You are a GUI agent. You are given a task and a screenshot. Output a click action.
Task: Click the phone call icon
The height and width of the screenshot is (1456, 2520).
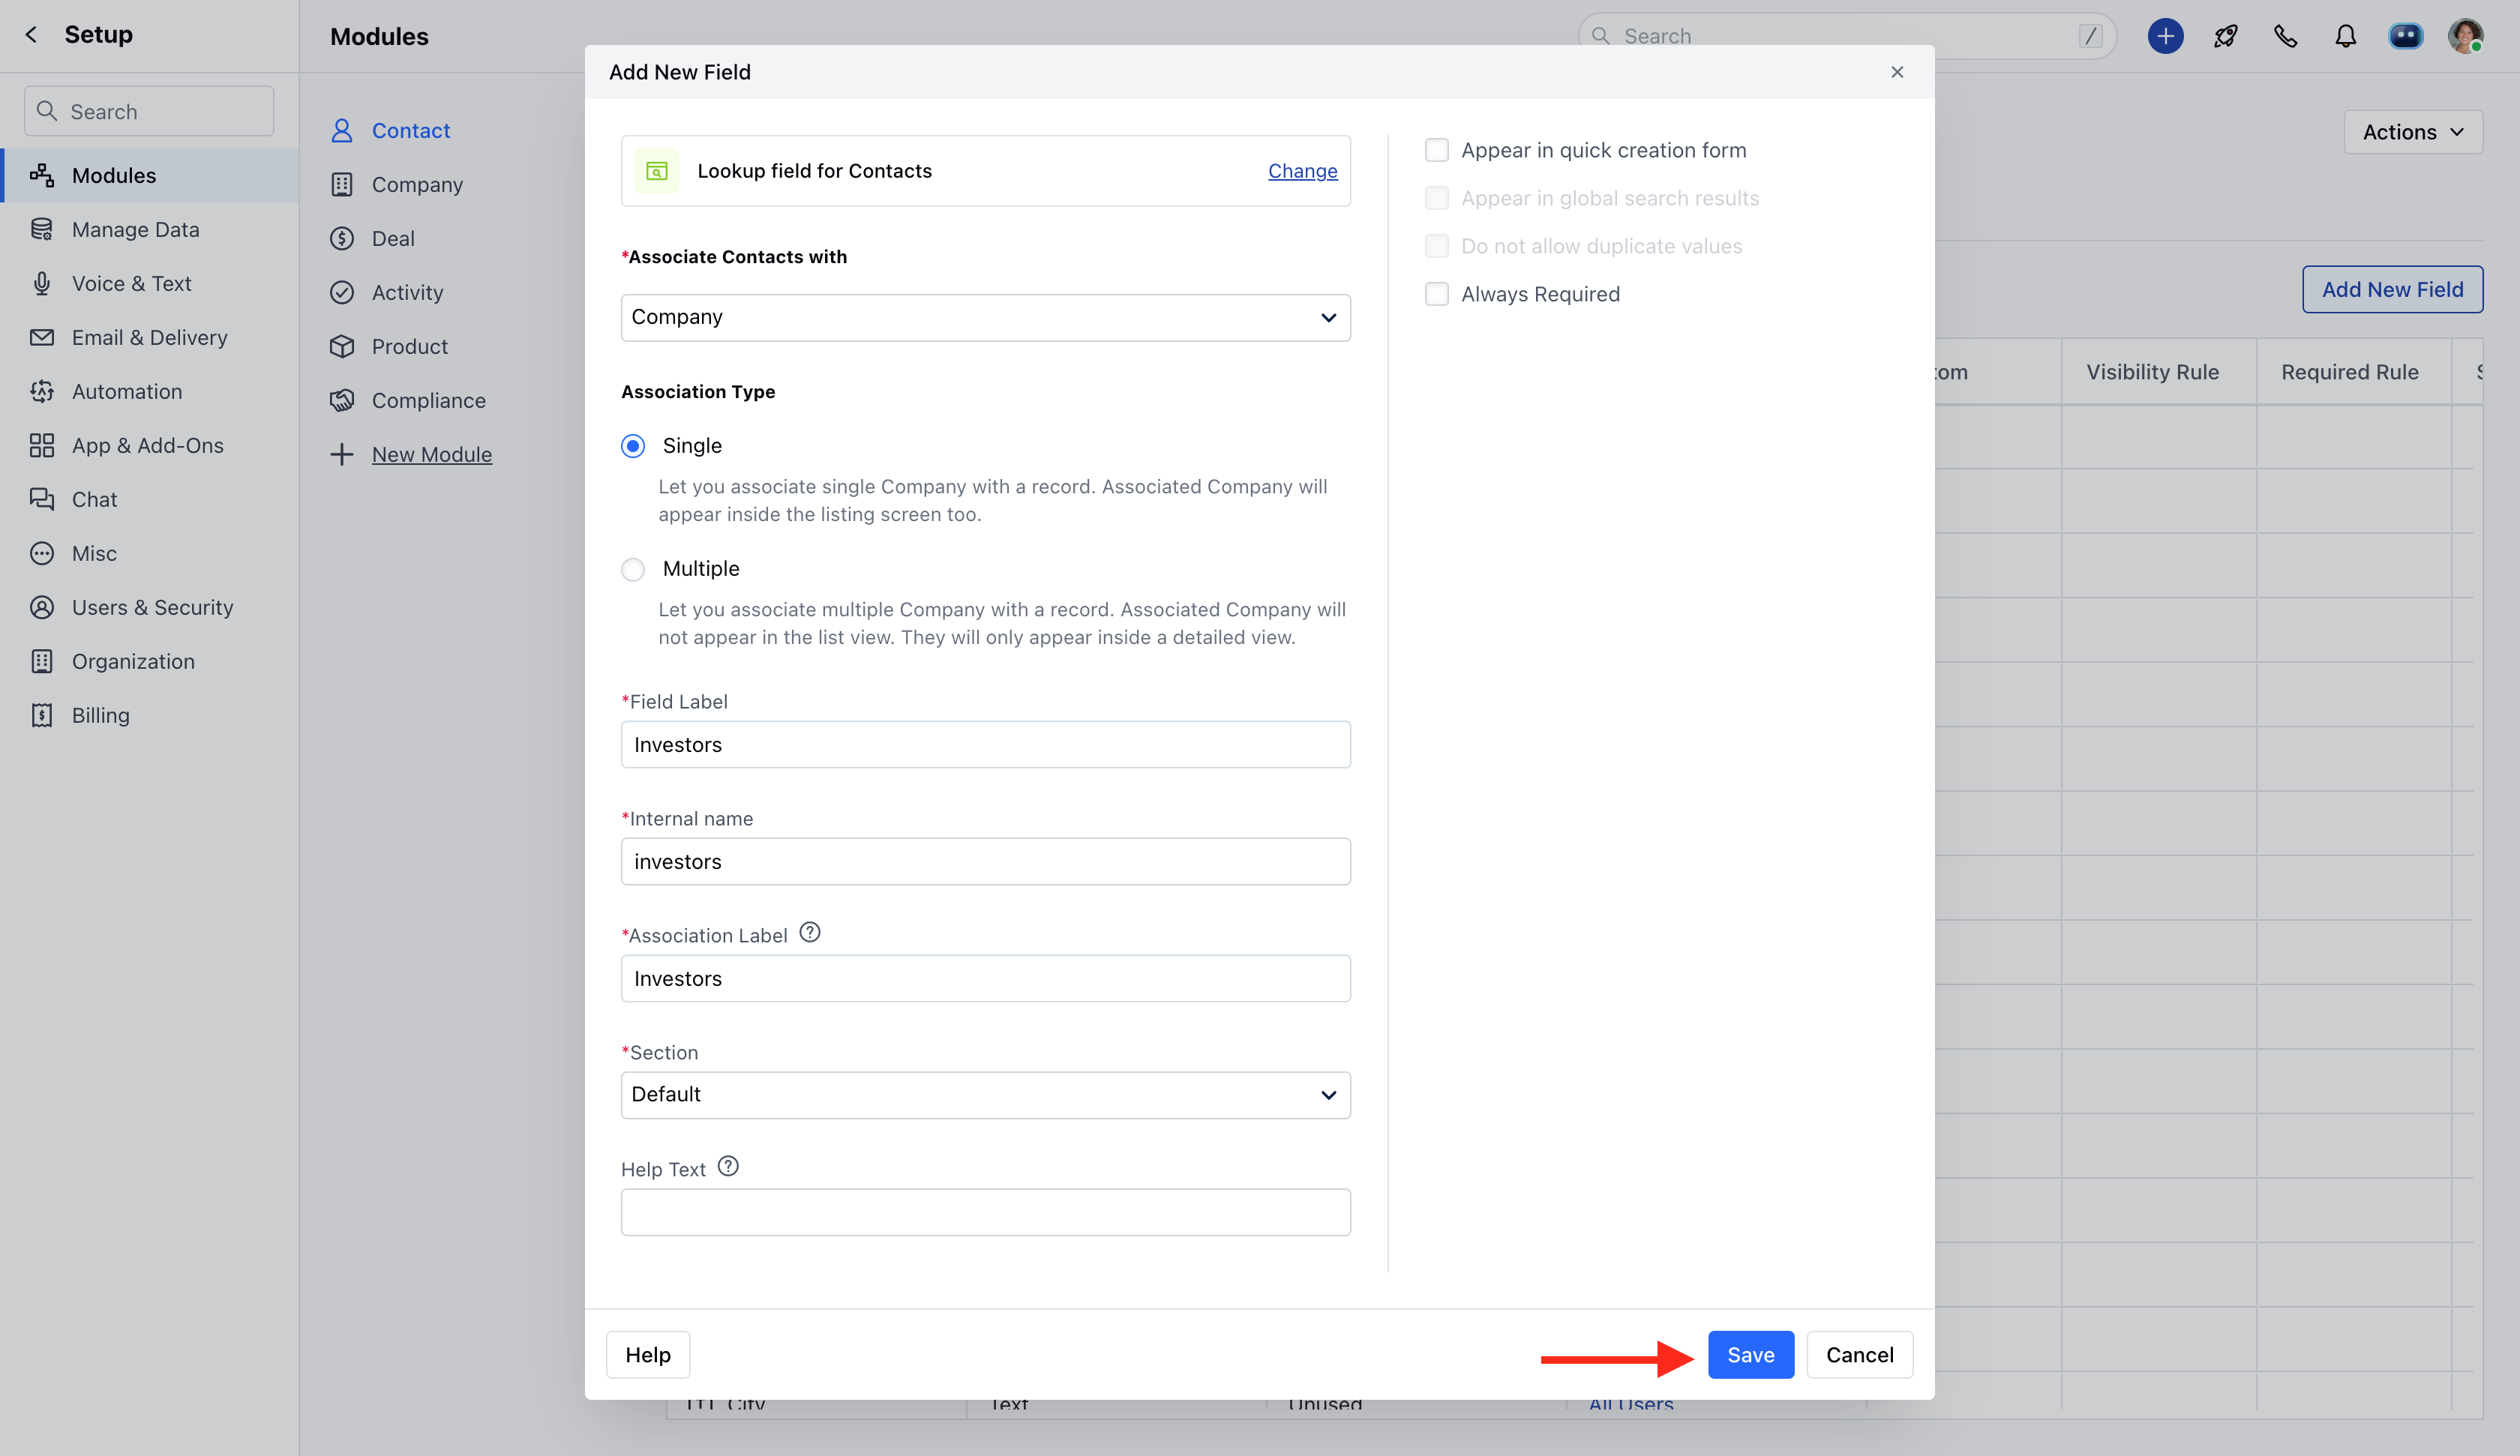click(x=2285, y=36)
